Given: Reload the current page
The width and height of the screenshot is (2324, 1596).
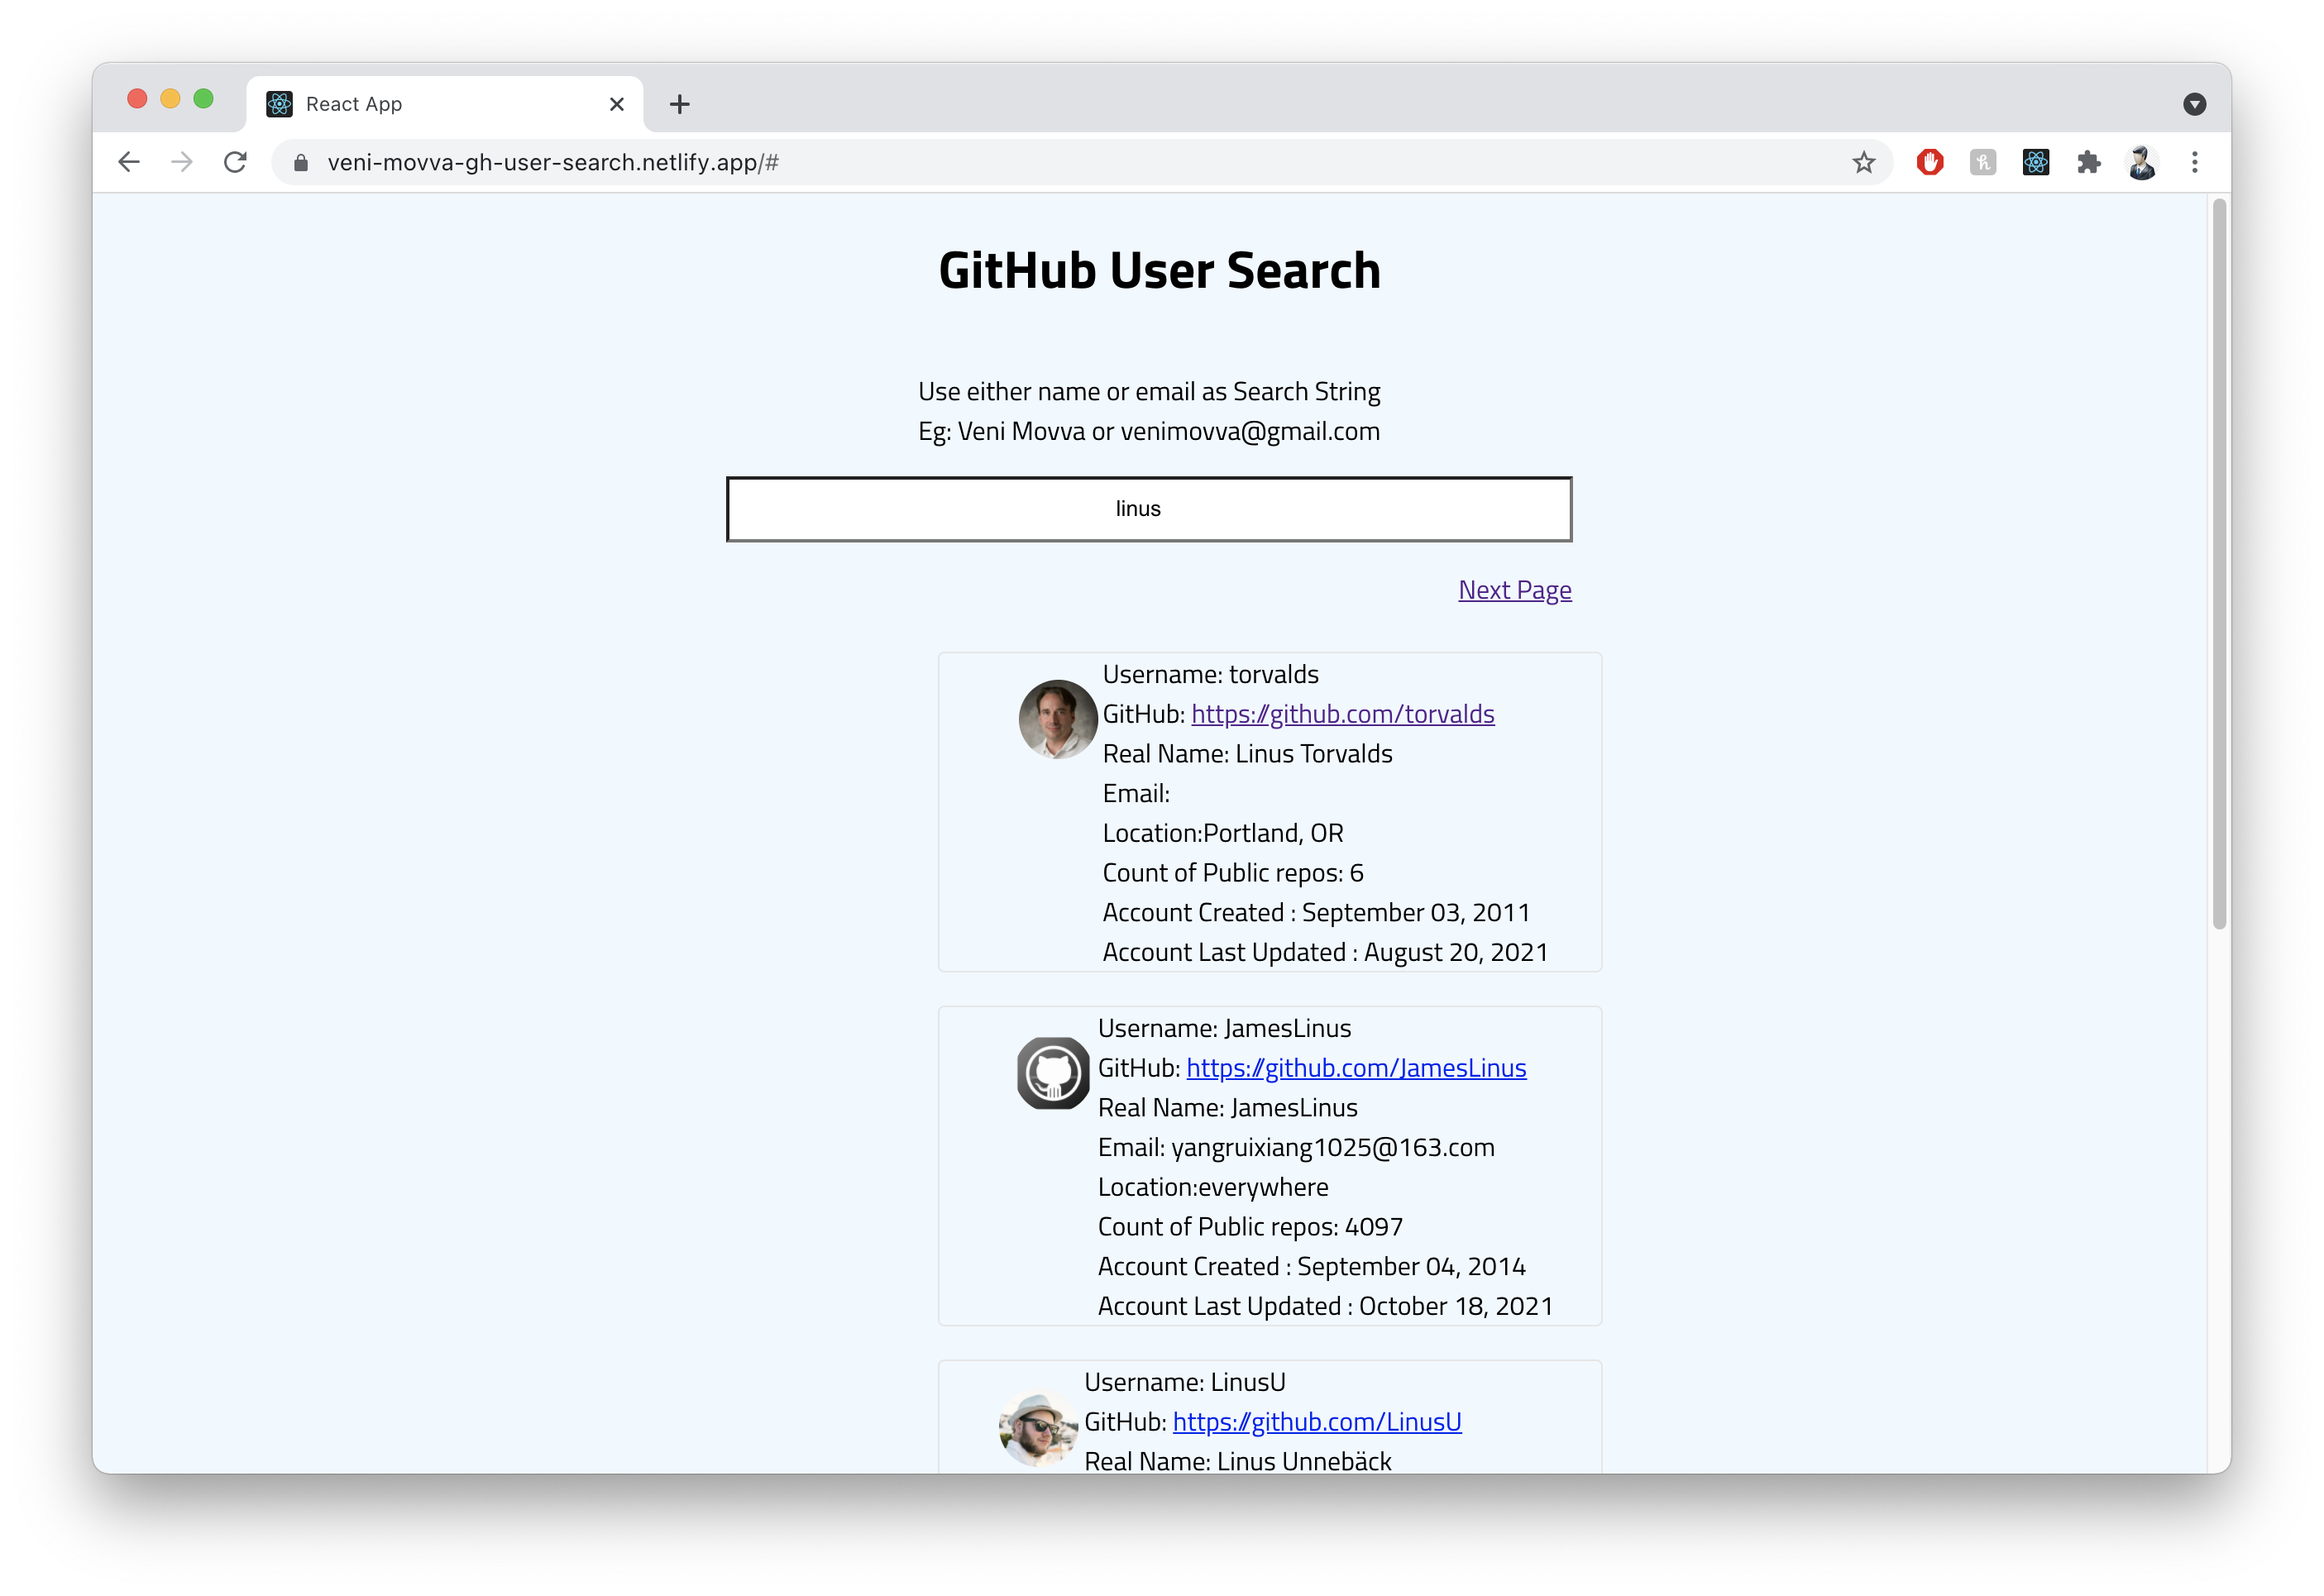Looking at the screenshot, I should tap(236, 162).
